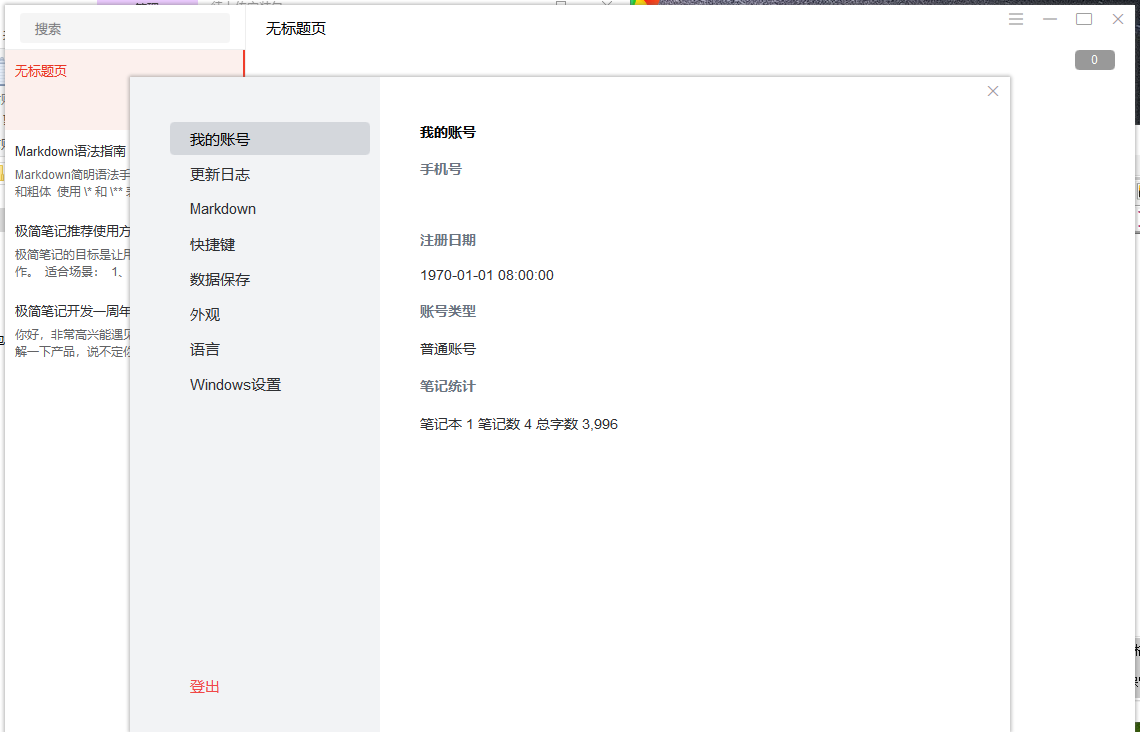
Task: Select the 无标题页 note in the list
Action: 40,71
